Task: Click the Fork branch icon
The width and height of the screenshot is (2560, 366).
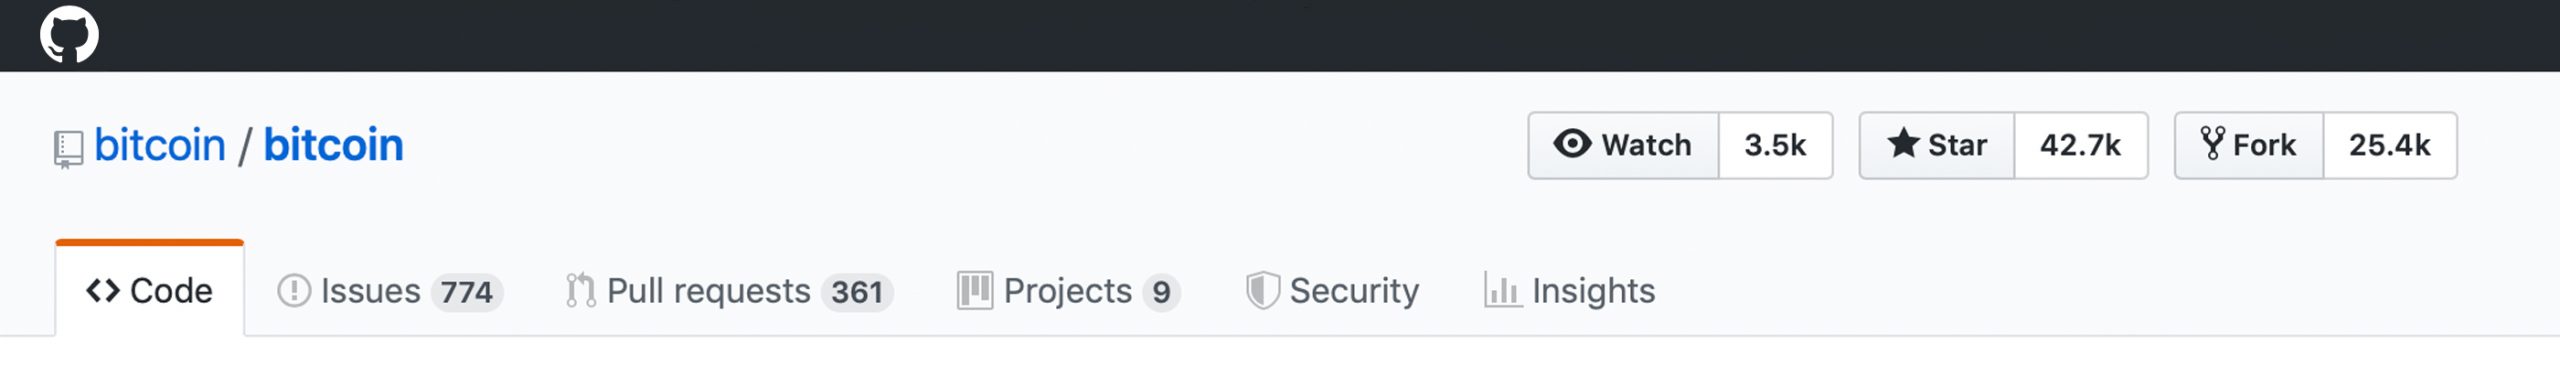Action: pyautogui.click(x=2212, y=144)
